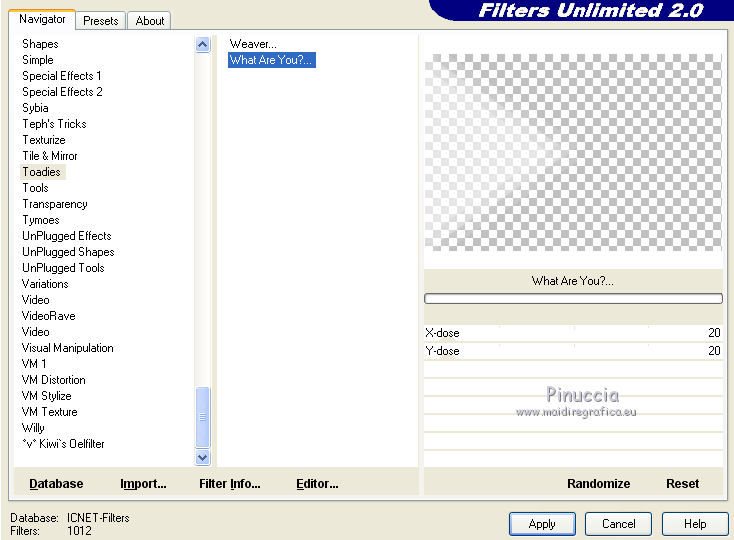Screen dimensions: 734x540
Task: Click the category list scrollbar thumb
Action: 203,416
